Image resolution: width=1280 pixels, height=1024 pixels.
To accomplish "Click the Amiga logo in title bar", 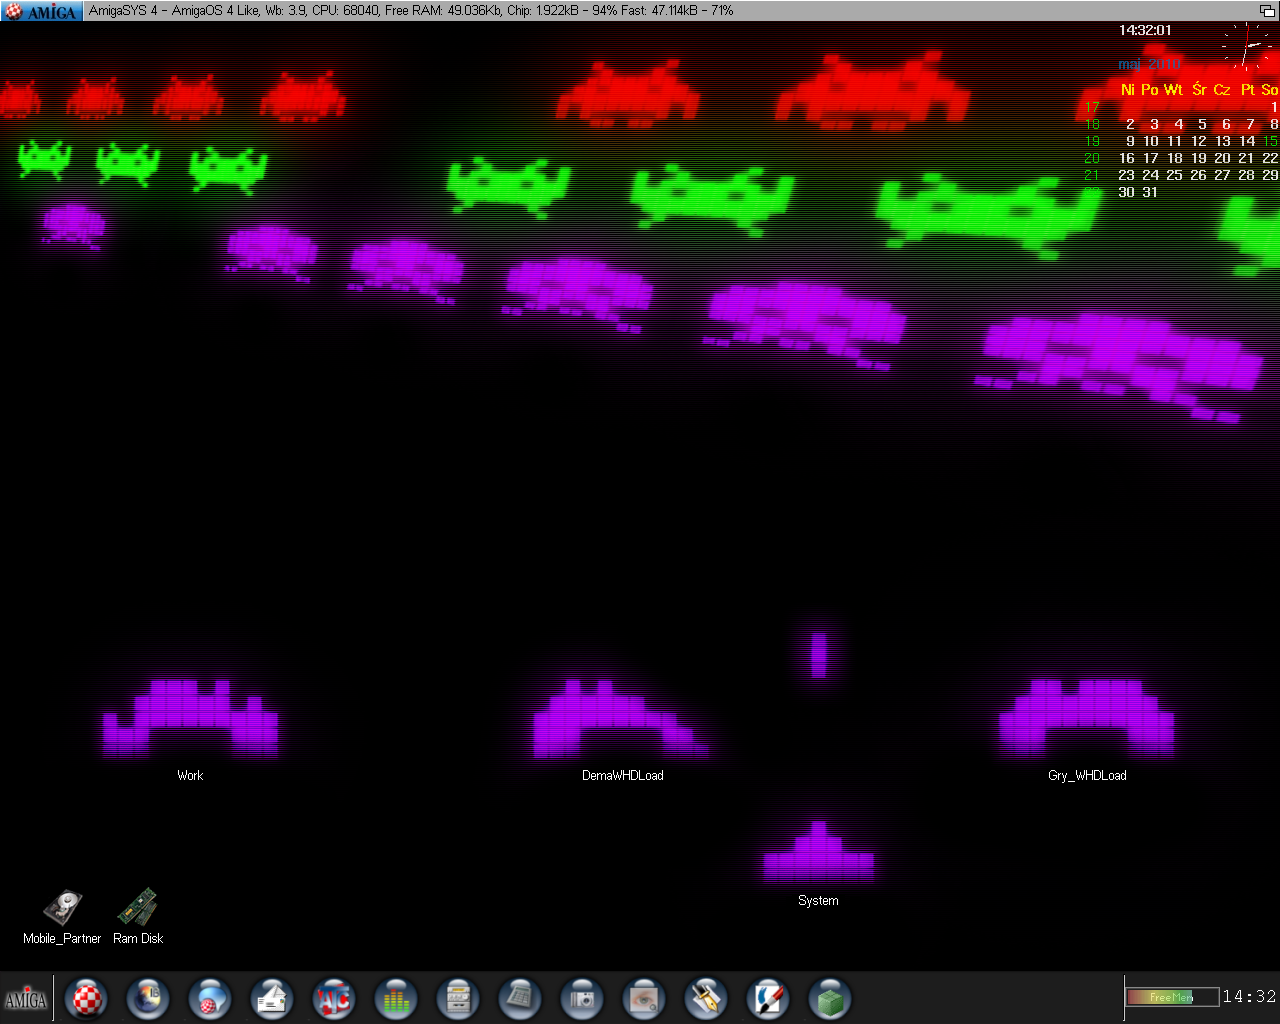I will 41,11.
